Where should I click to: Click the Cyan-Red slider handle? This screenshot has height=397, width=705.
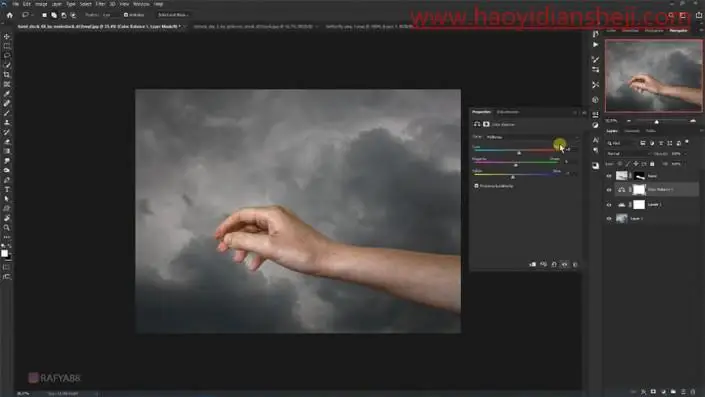[519, 153]
